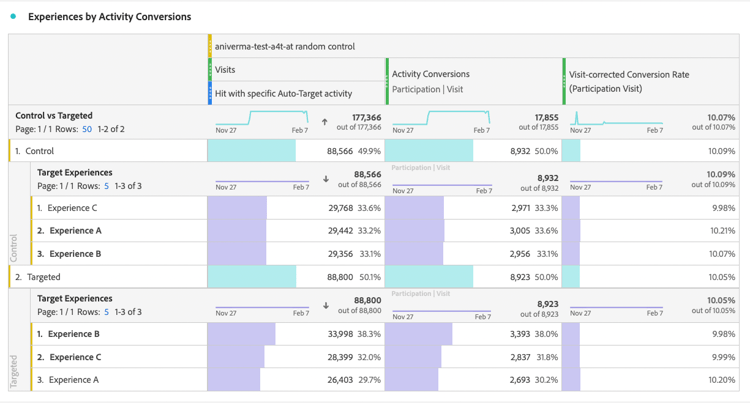Select the aniverma-test-a4t-at random control header
Screen dimensions: 750x403
[x=284, y=46]
